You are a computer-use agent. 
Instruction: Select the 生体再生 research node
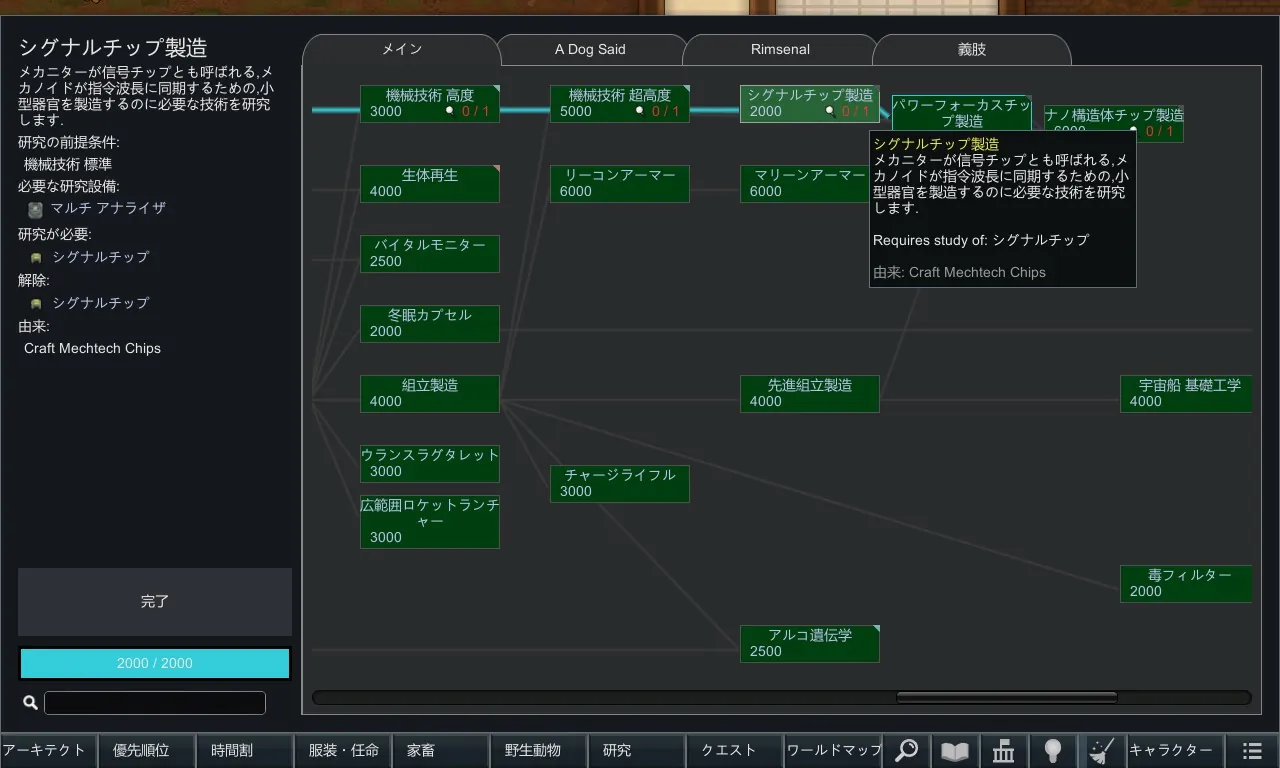[430, 183]
